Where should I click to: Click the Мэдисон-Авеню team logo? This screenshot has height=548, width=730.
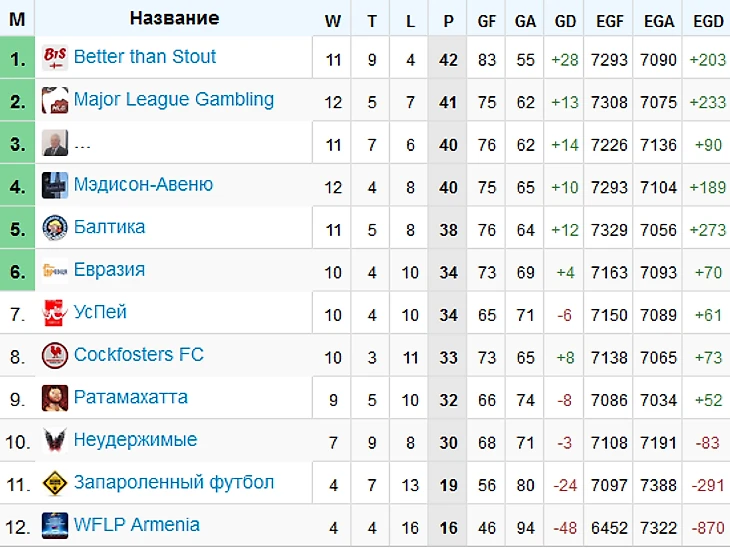pos(55,185)
